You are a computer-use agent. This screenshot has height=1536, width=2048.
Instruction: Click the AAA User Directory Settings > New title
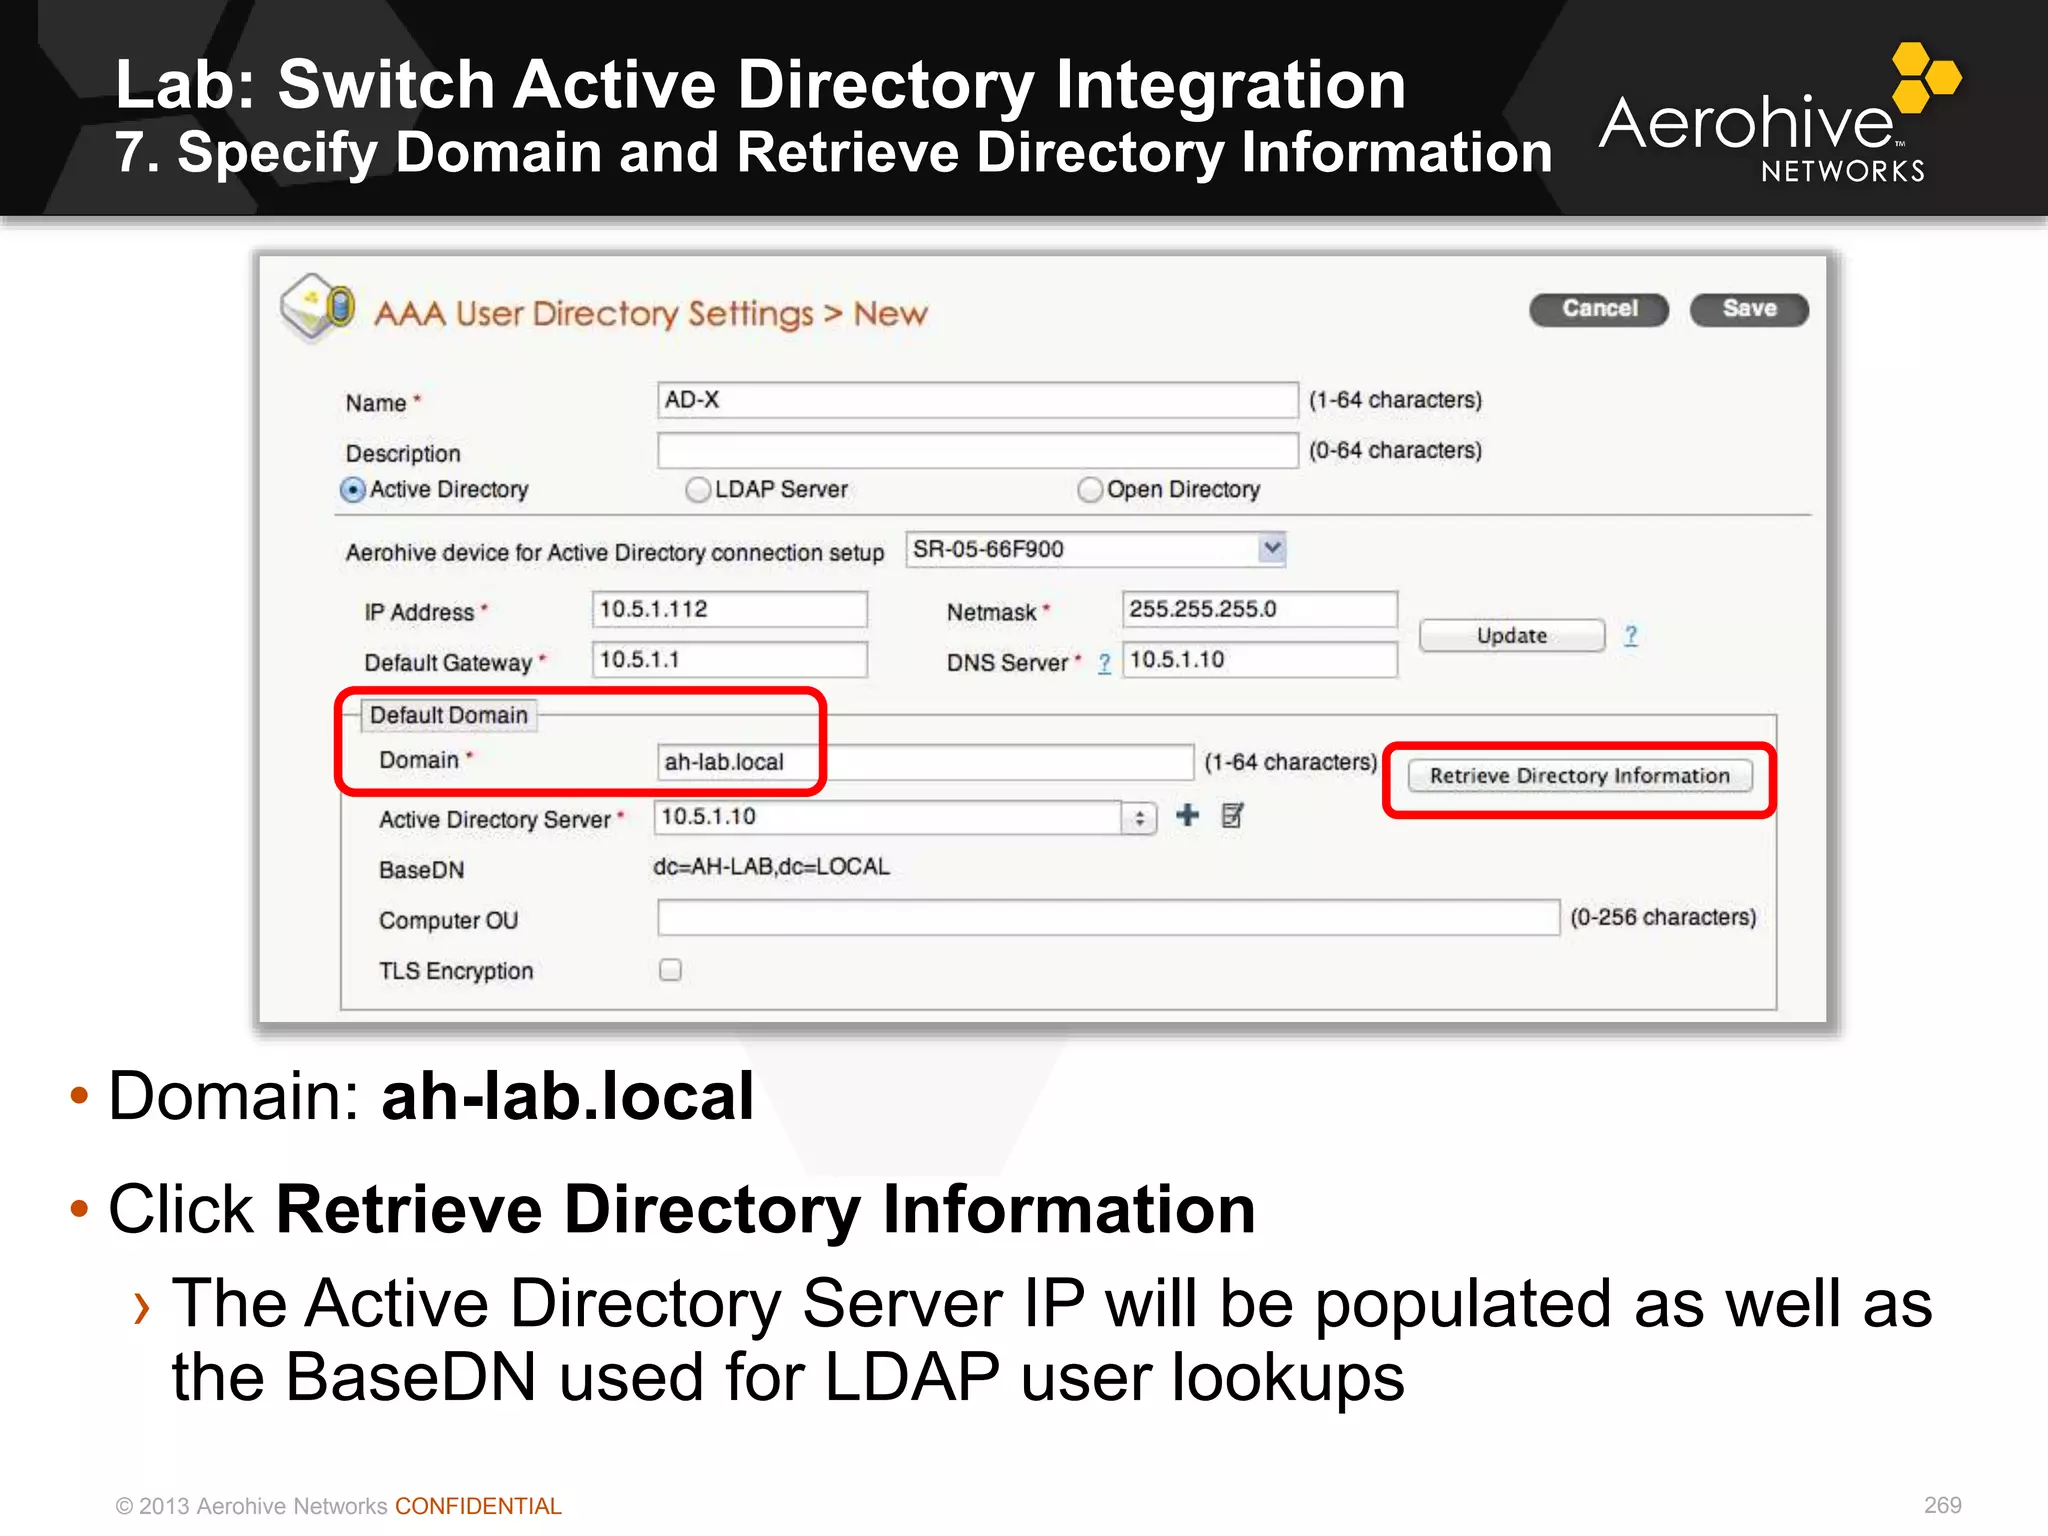(651, 314)
